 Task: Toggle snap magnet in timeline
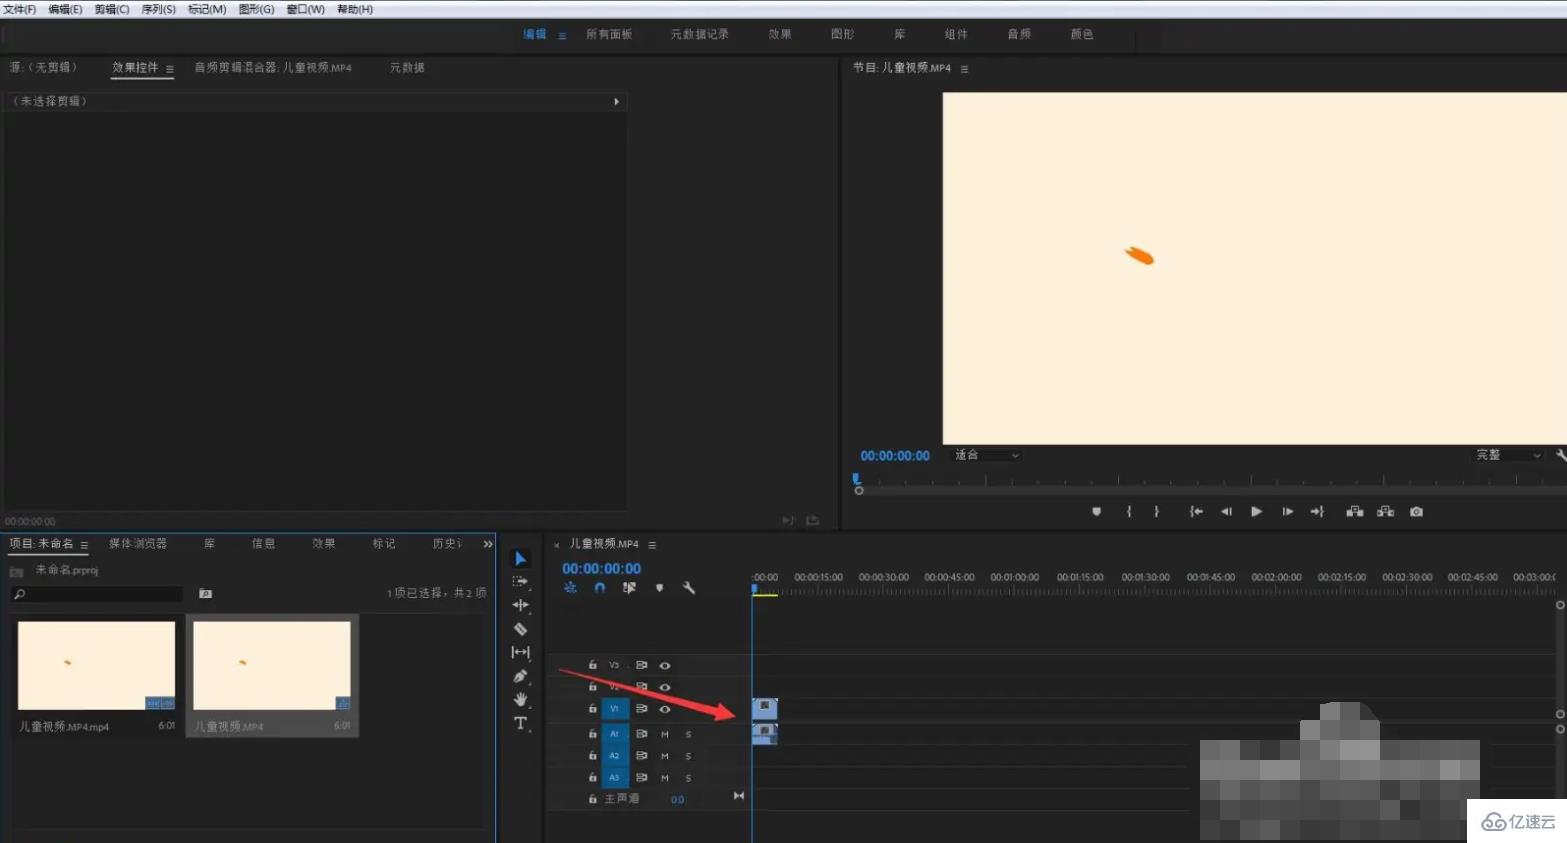point(600,588)
